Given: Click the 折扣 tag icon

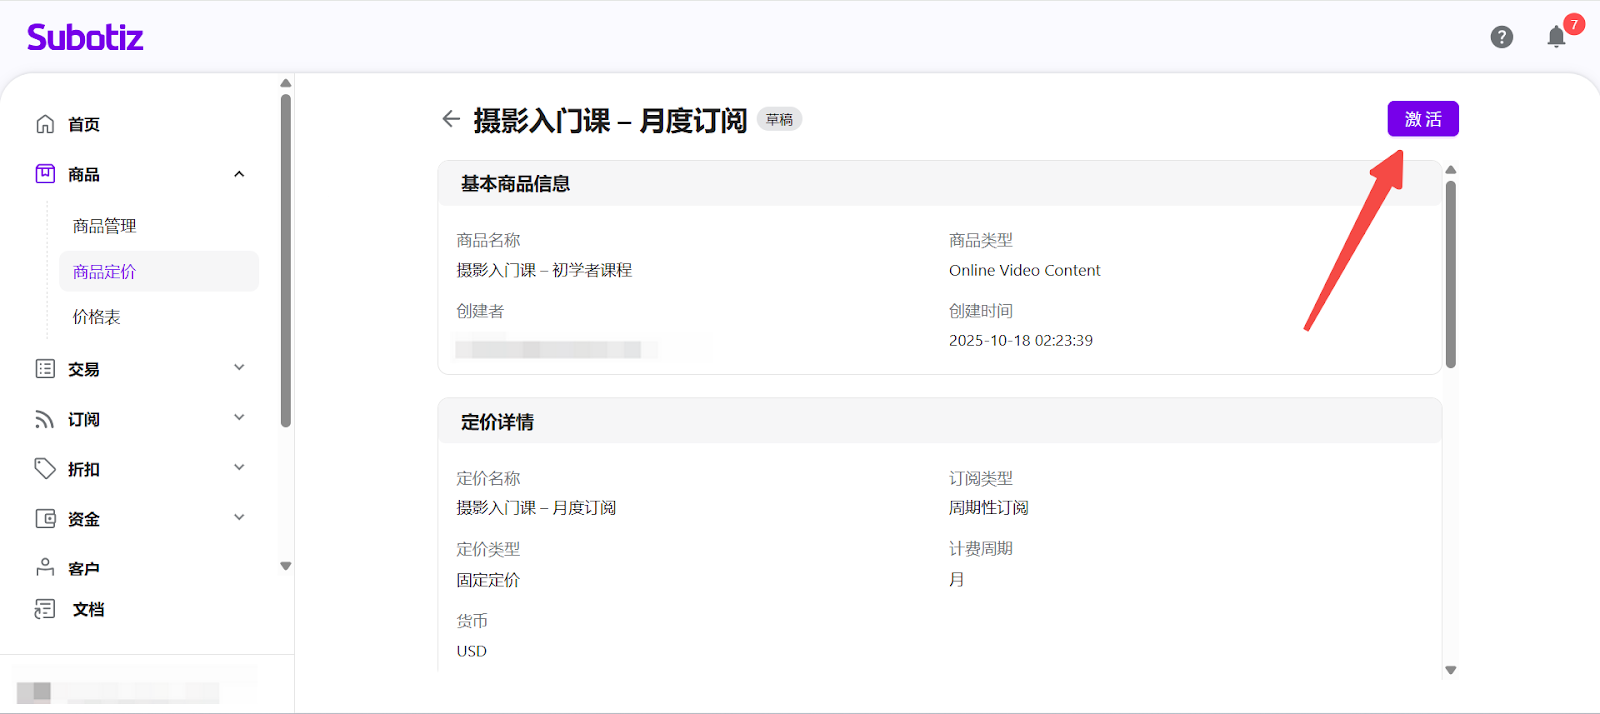Looking at the screenshot, I should pyautogui.click(x=45, y=468).
